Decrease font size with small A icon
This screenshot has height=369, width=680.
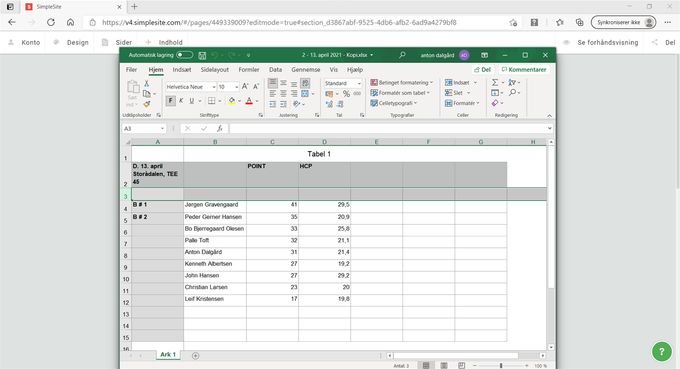click(256, 86)
